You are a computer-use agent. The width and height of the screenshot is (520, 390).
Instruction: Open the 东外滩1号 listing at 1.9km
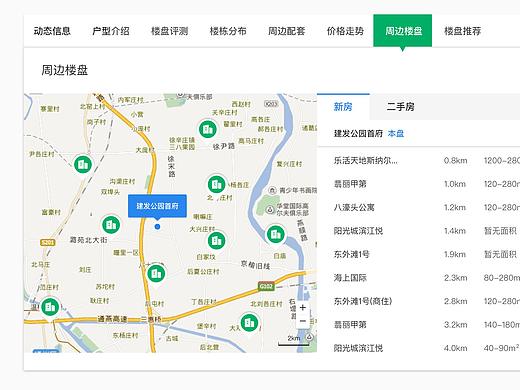pyautogui.click(x=352, y=254)
